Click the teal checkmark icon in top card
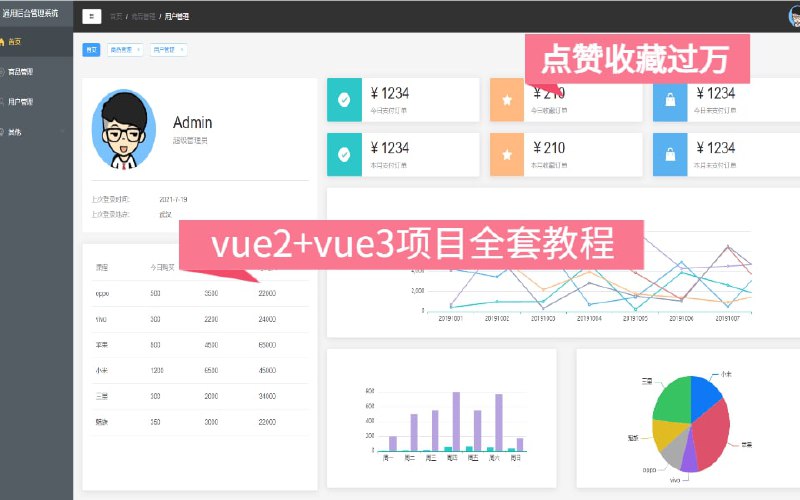Screen dimensions: 800x500 344,100
